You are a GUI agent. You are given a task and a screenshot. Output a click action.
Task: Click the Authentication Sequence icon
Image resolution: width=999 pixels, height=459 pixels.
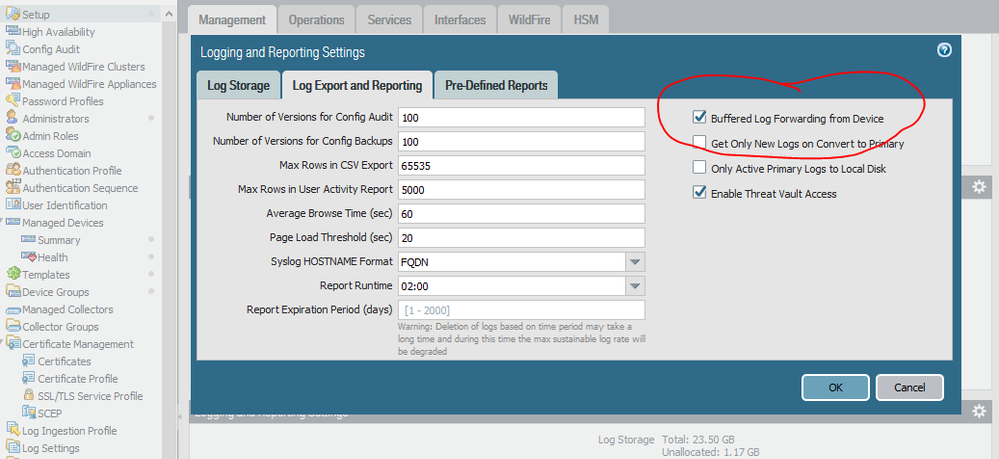[x=13, y=187]
